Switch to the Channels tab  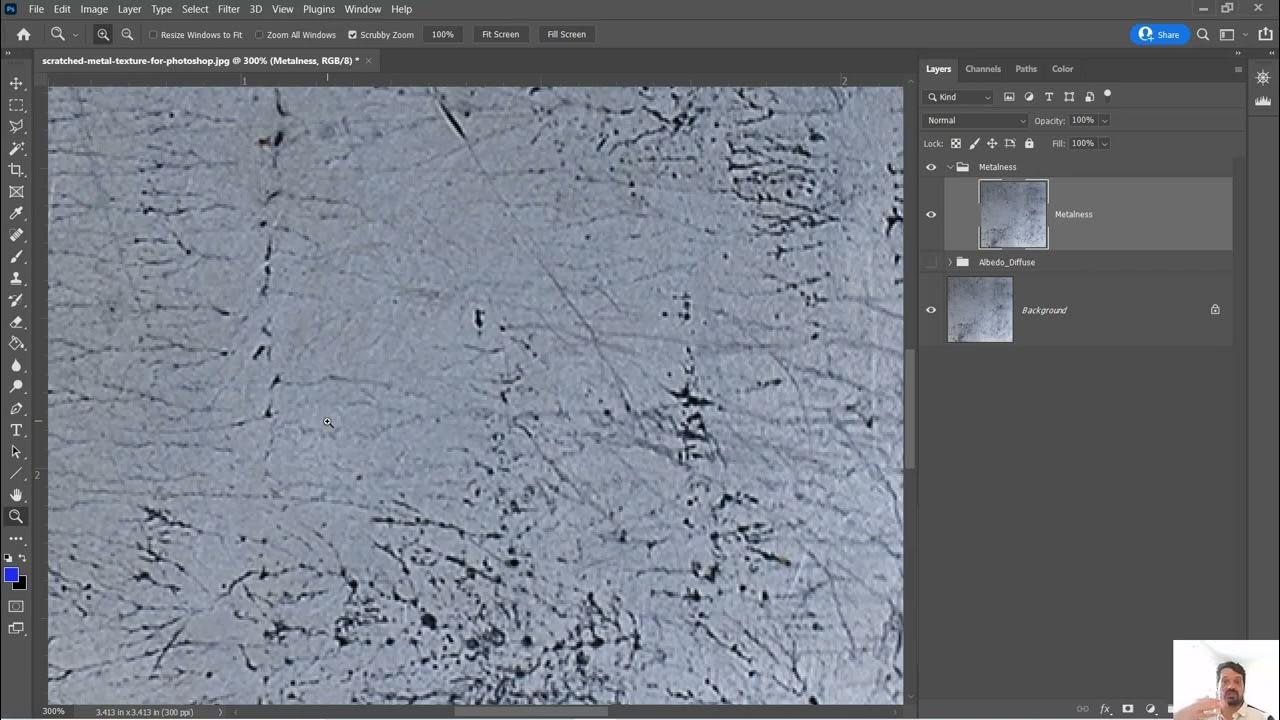coord(983,69)
